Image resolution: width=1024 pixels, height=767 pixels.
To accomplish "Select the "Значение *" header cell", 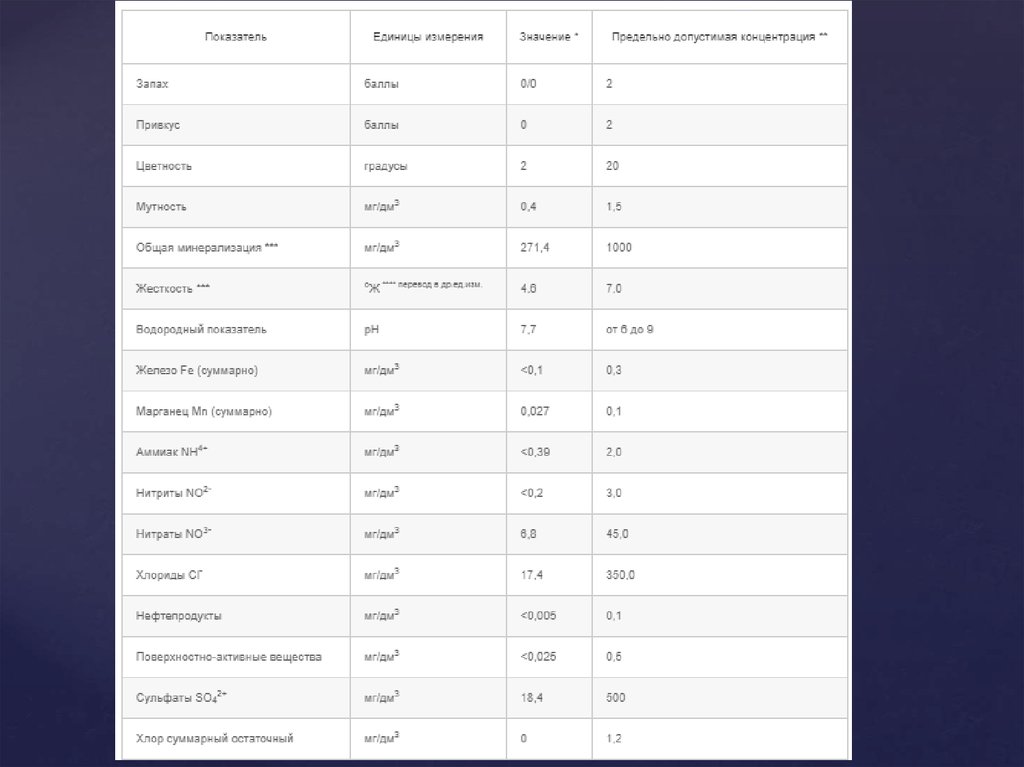I will tap(549, 37).
